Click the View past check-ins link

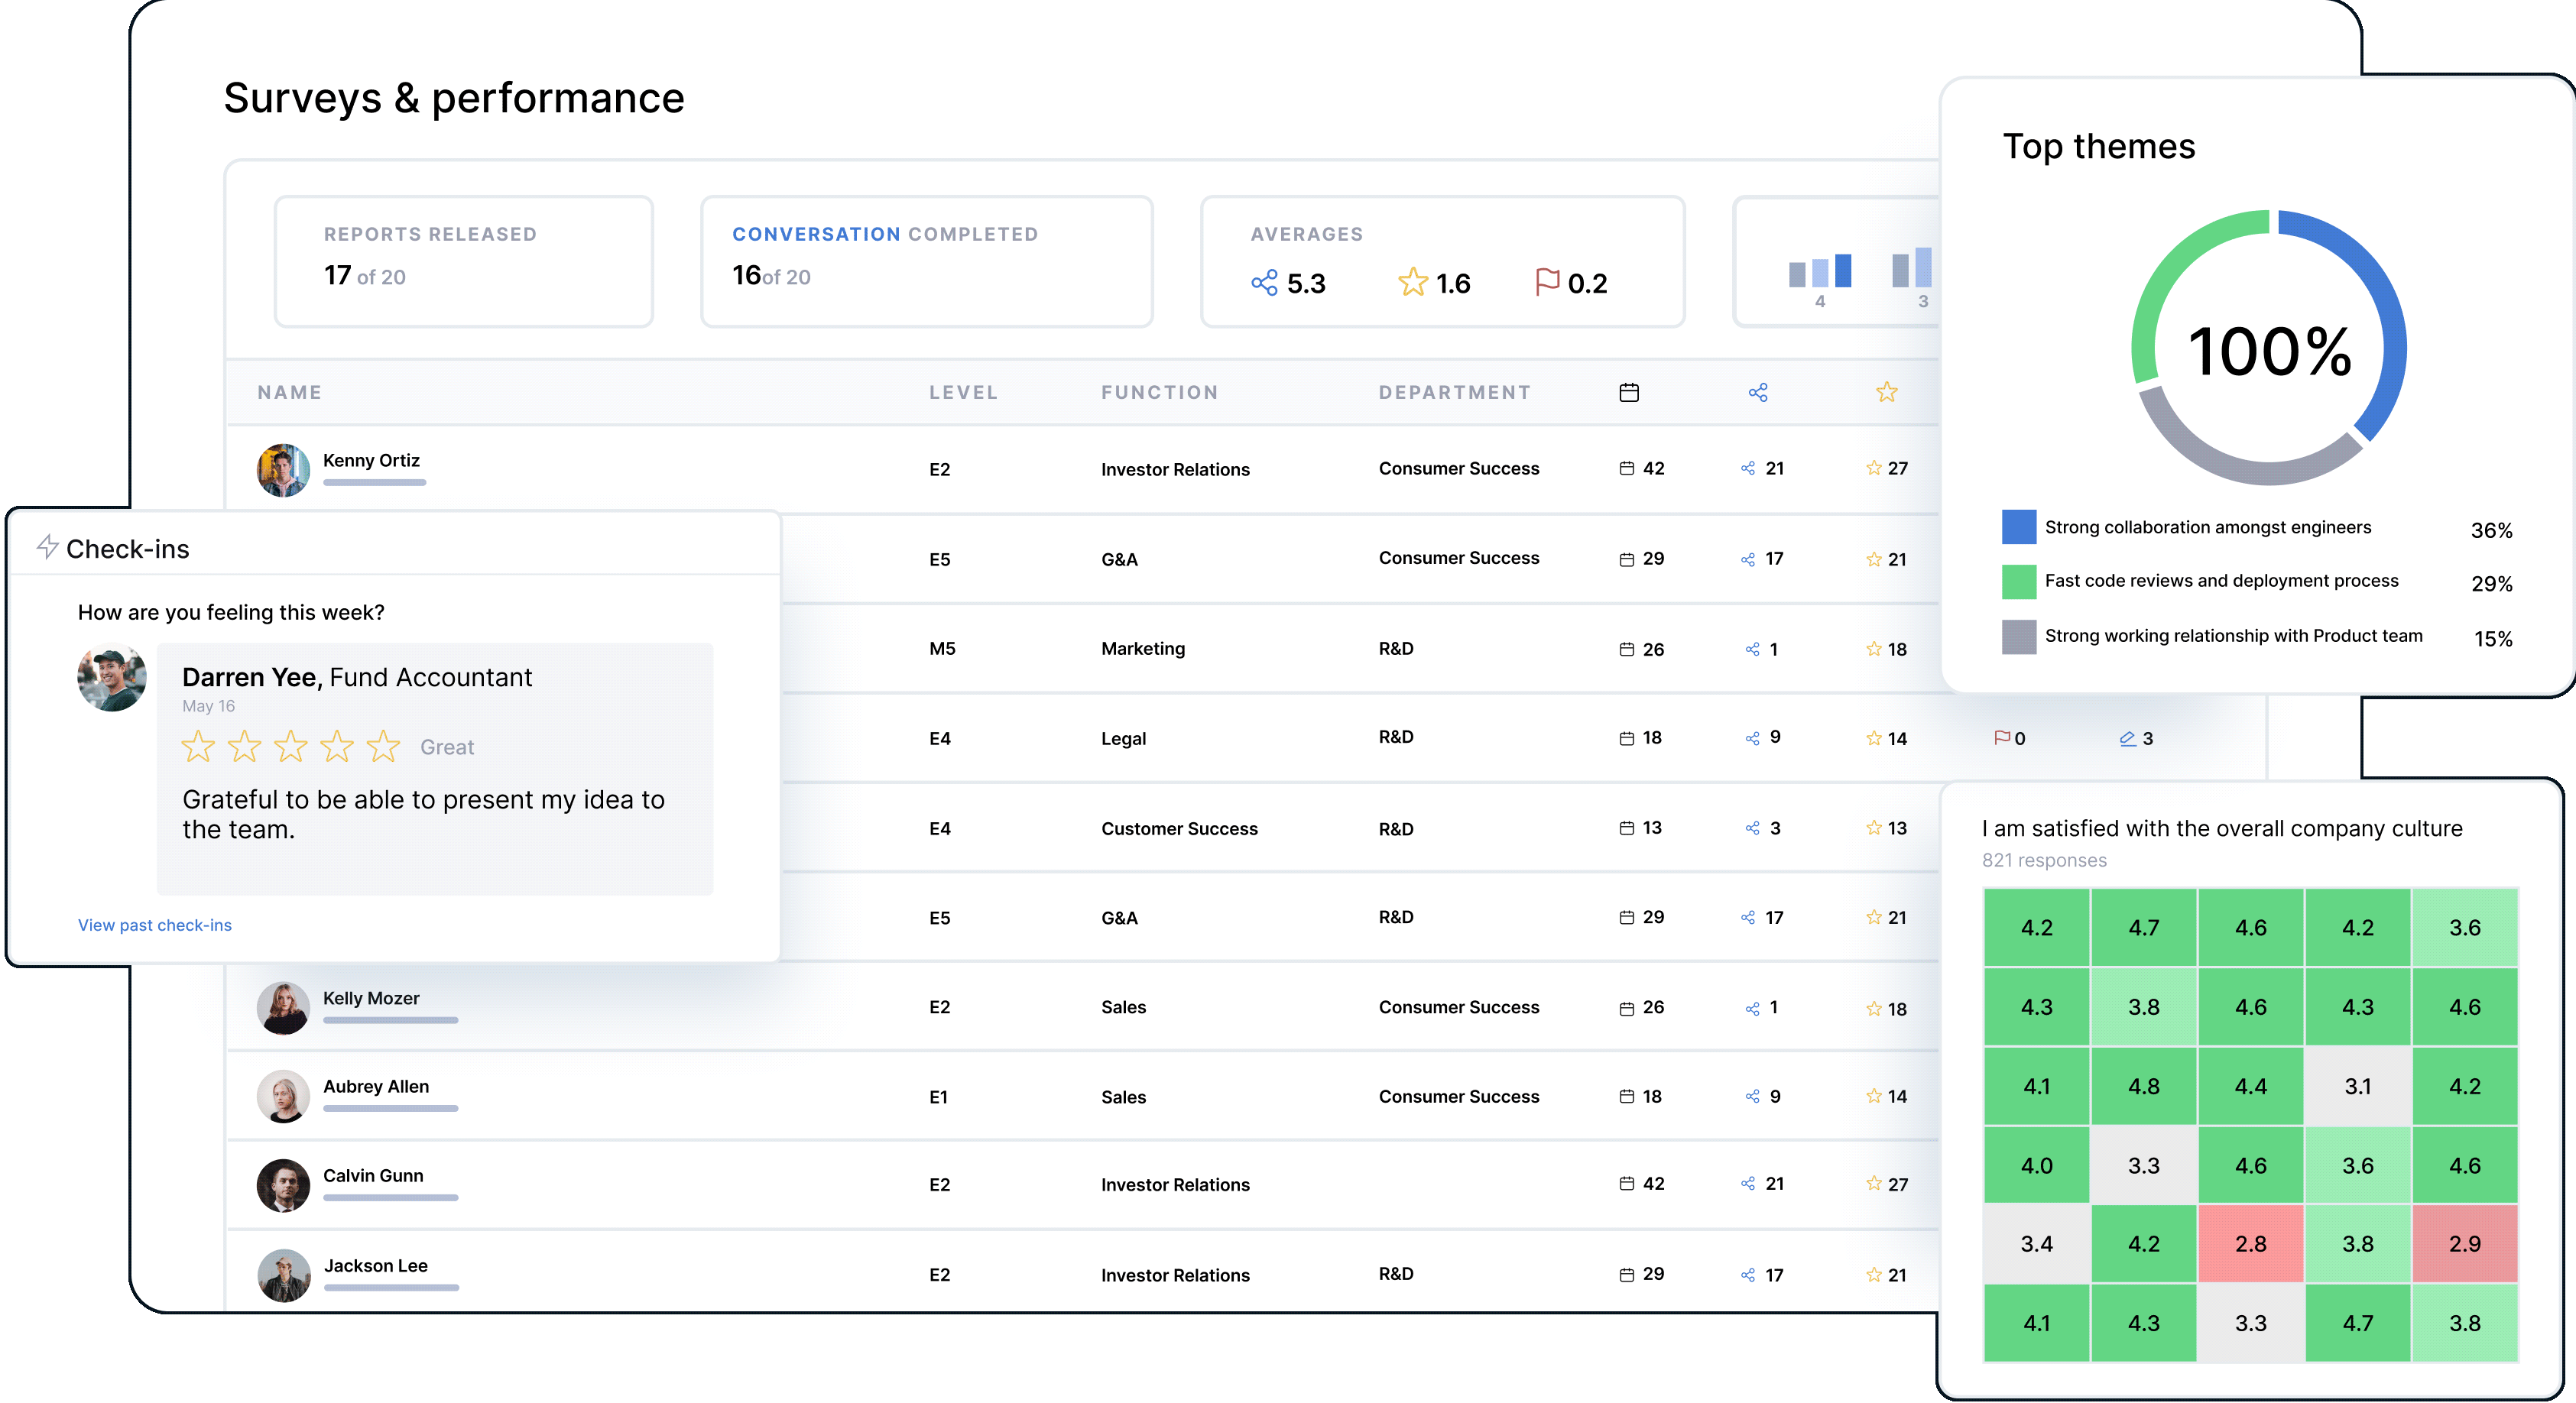[155, 925]
